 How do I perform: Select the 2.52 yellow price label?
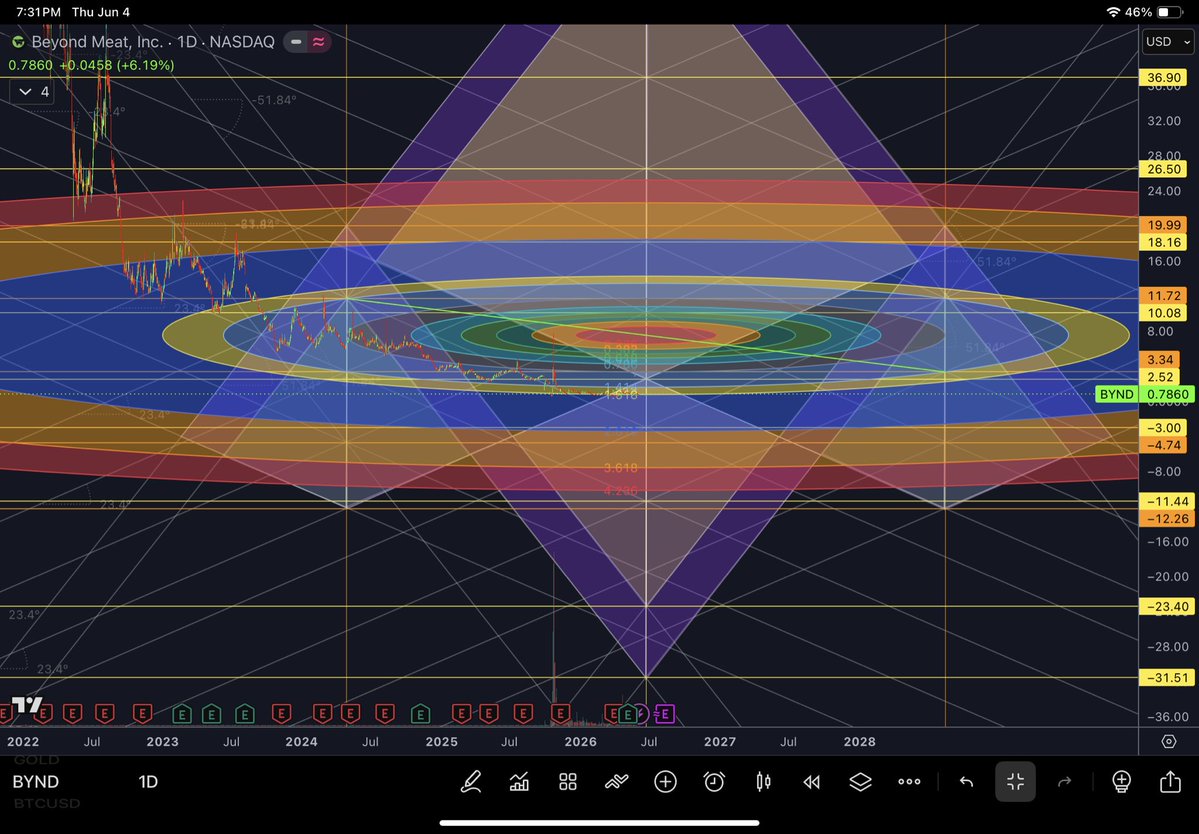pos(1161,377)
